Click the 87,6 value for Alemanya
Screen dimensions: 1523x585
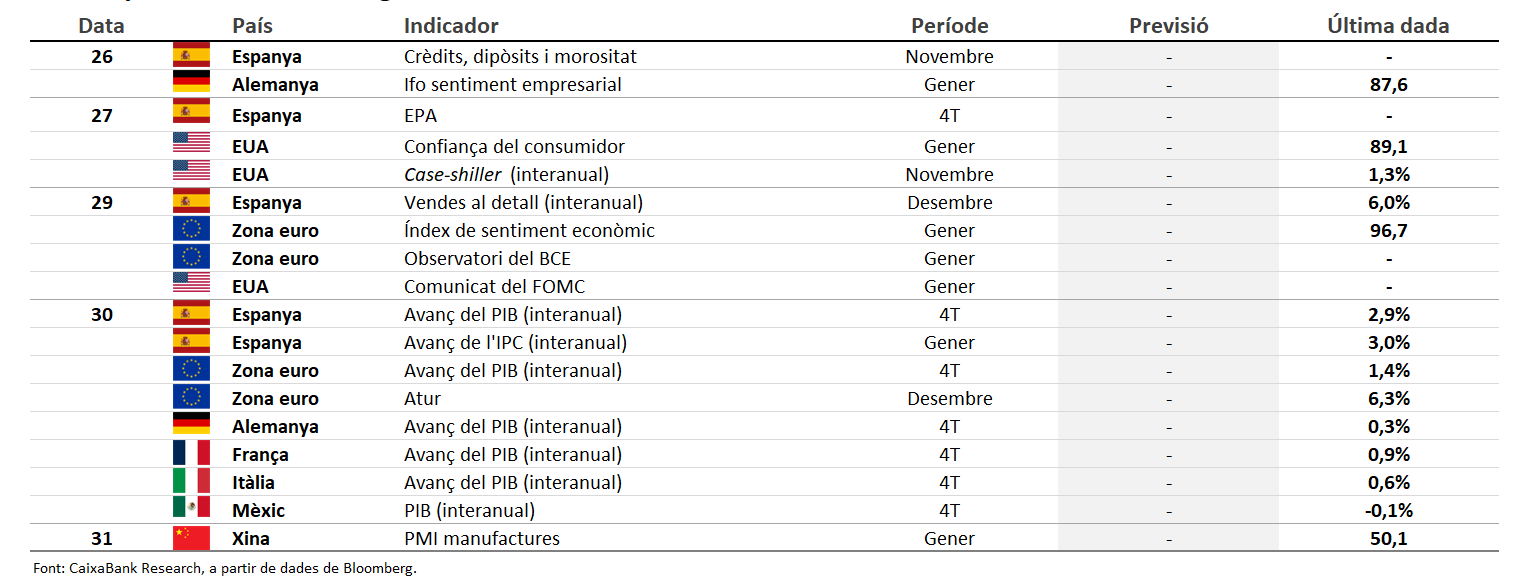(x=1388, y=85)
